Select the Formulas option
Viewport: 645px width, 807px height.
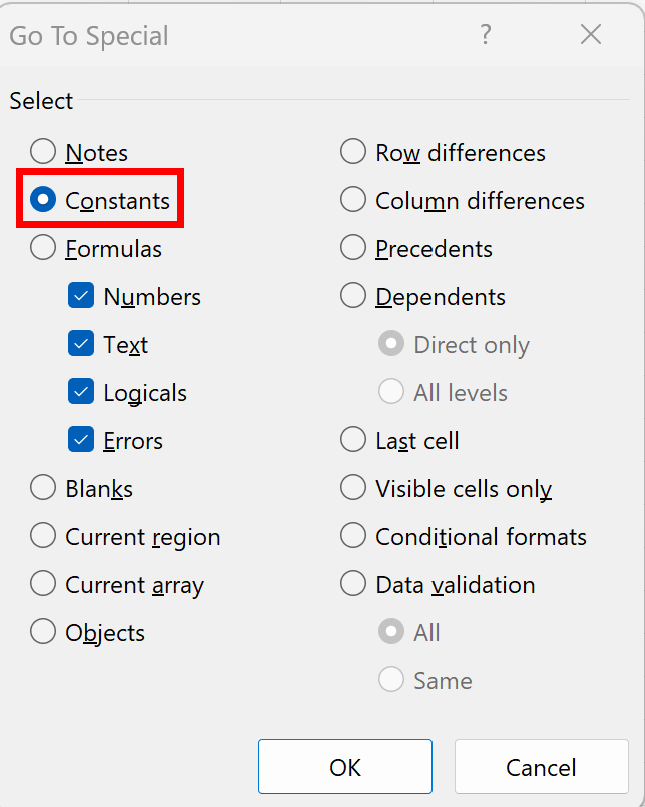[x=43, y=248]
